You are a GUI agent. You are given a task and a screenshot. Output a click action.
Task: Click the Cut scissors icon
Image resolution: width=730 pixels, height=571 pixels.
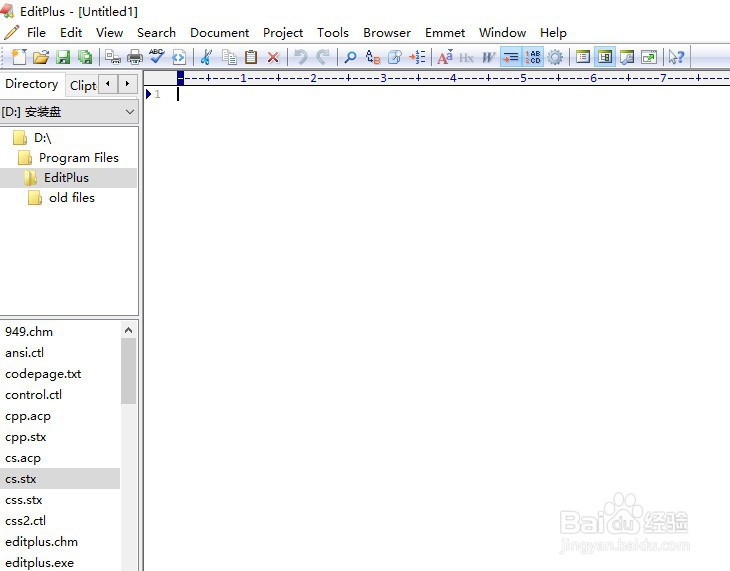[206, 57]
